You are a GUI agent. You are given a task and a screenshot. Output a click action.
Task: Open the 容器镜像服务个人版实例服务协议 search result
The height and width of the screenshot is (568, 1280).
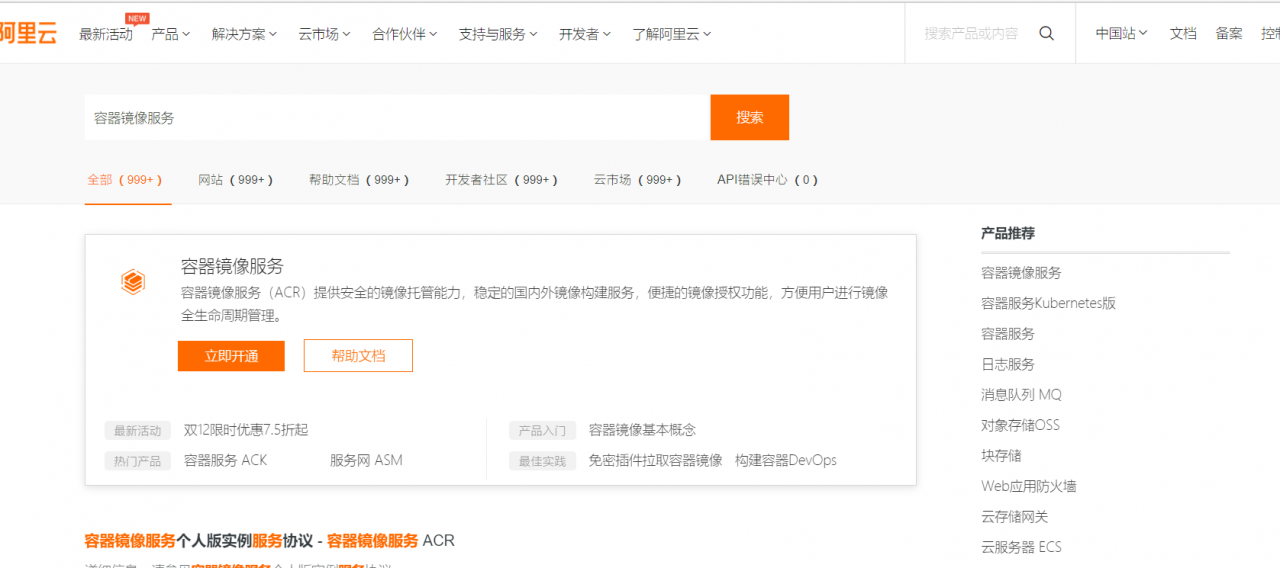pos(270,541)
